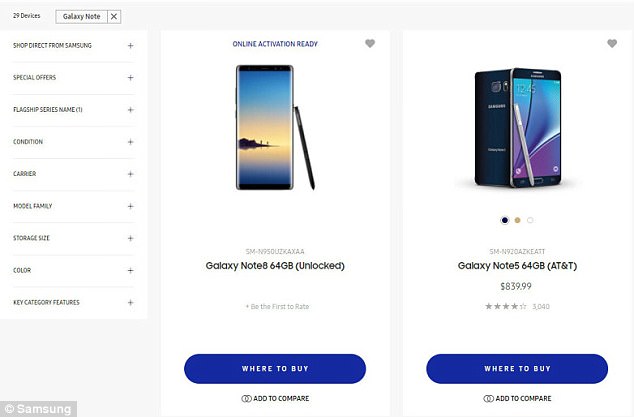The image size is (634, 417).
Task: Remove the Galaxy Note filter tag
Action: tap(114, 17)
